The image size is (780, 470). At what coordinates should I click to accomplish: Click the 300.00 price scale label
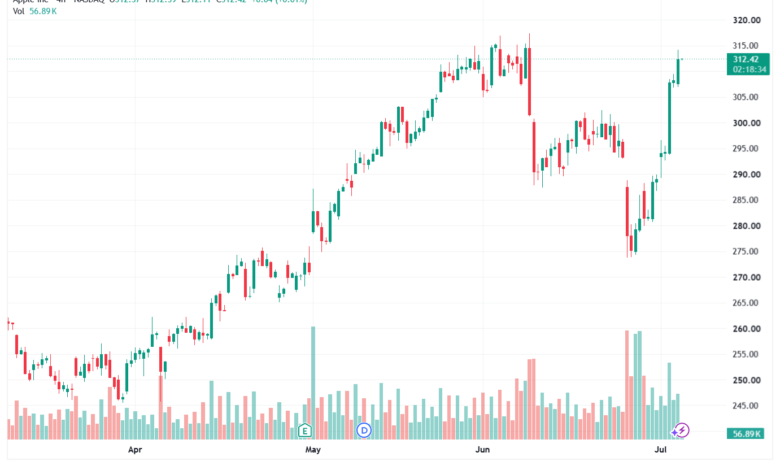[x=747, y=123]
